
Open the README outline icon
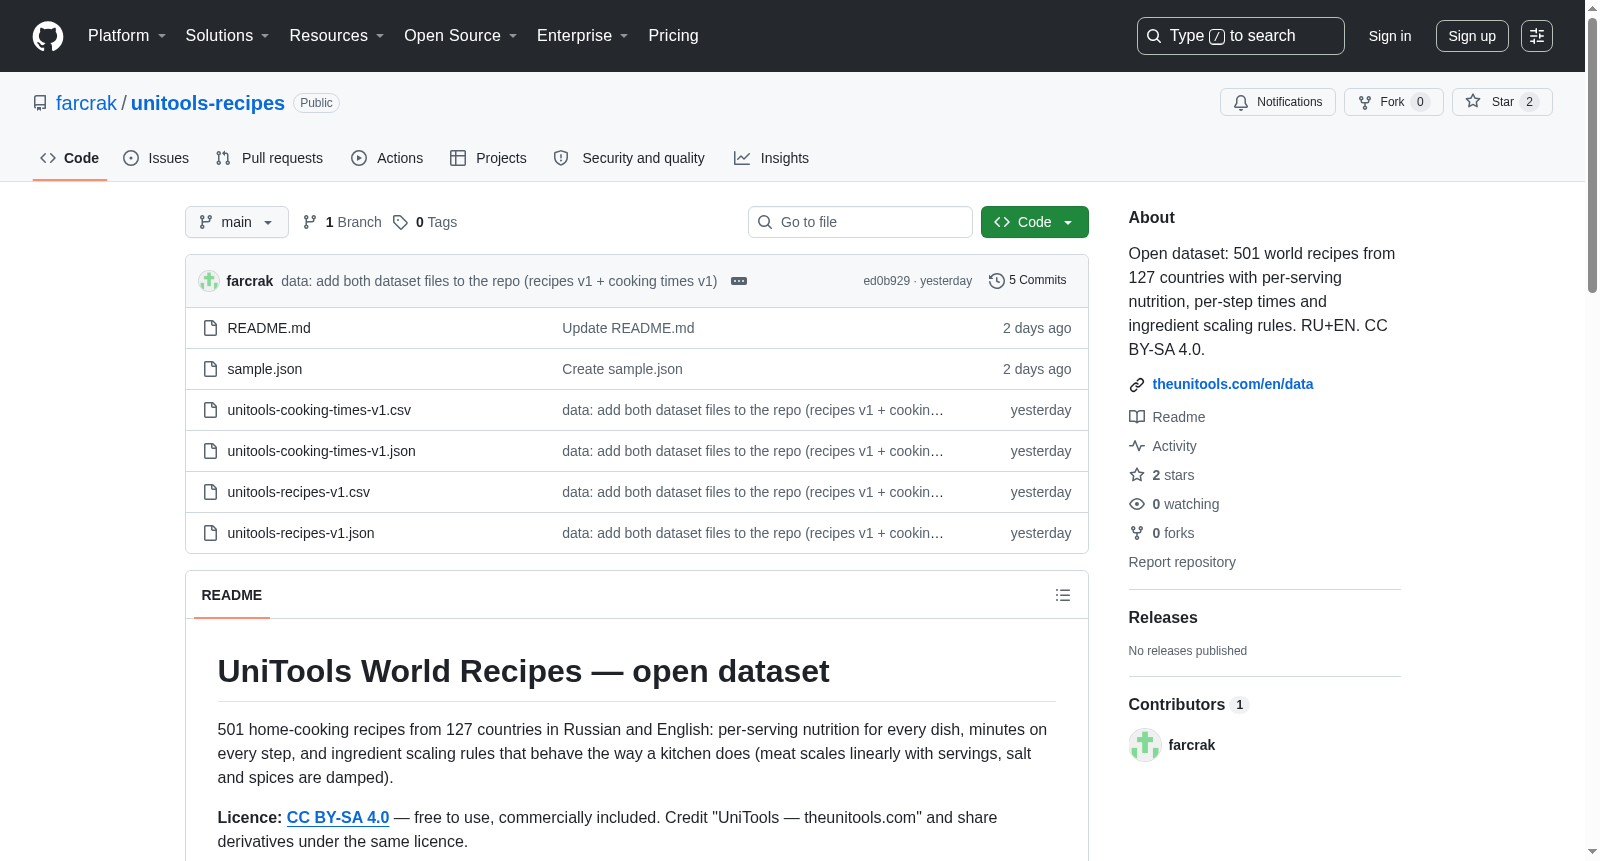[1062, 595]
